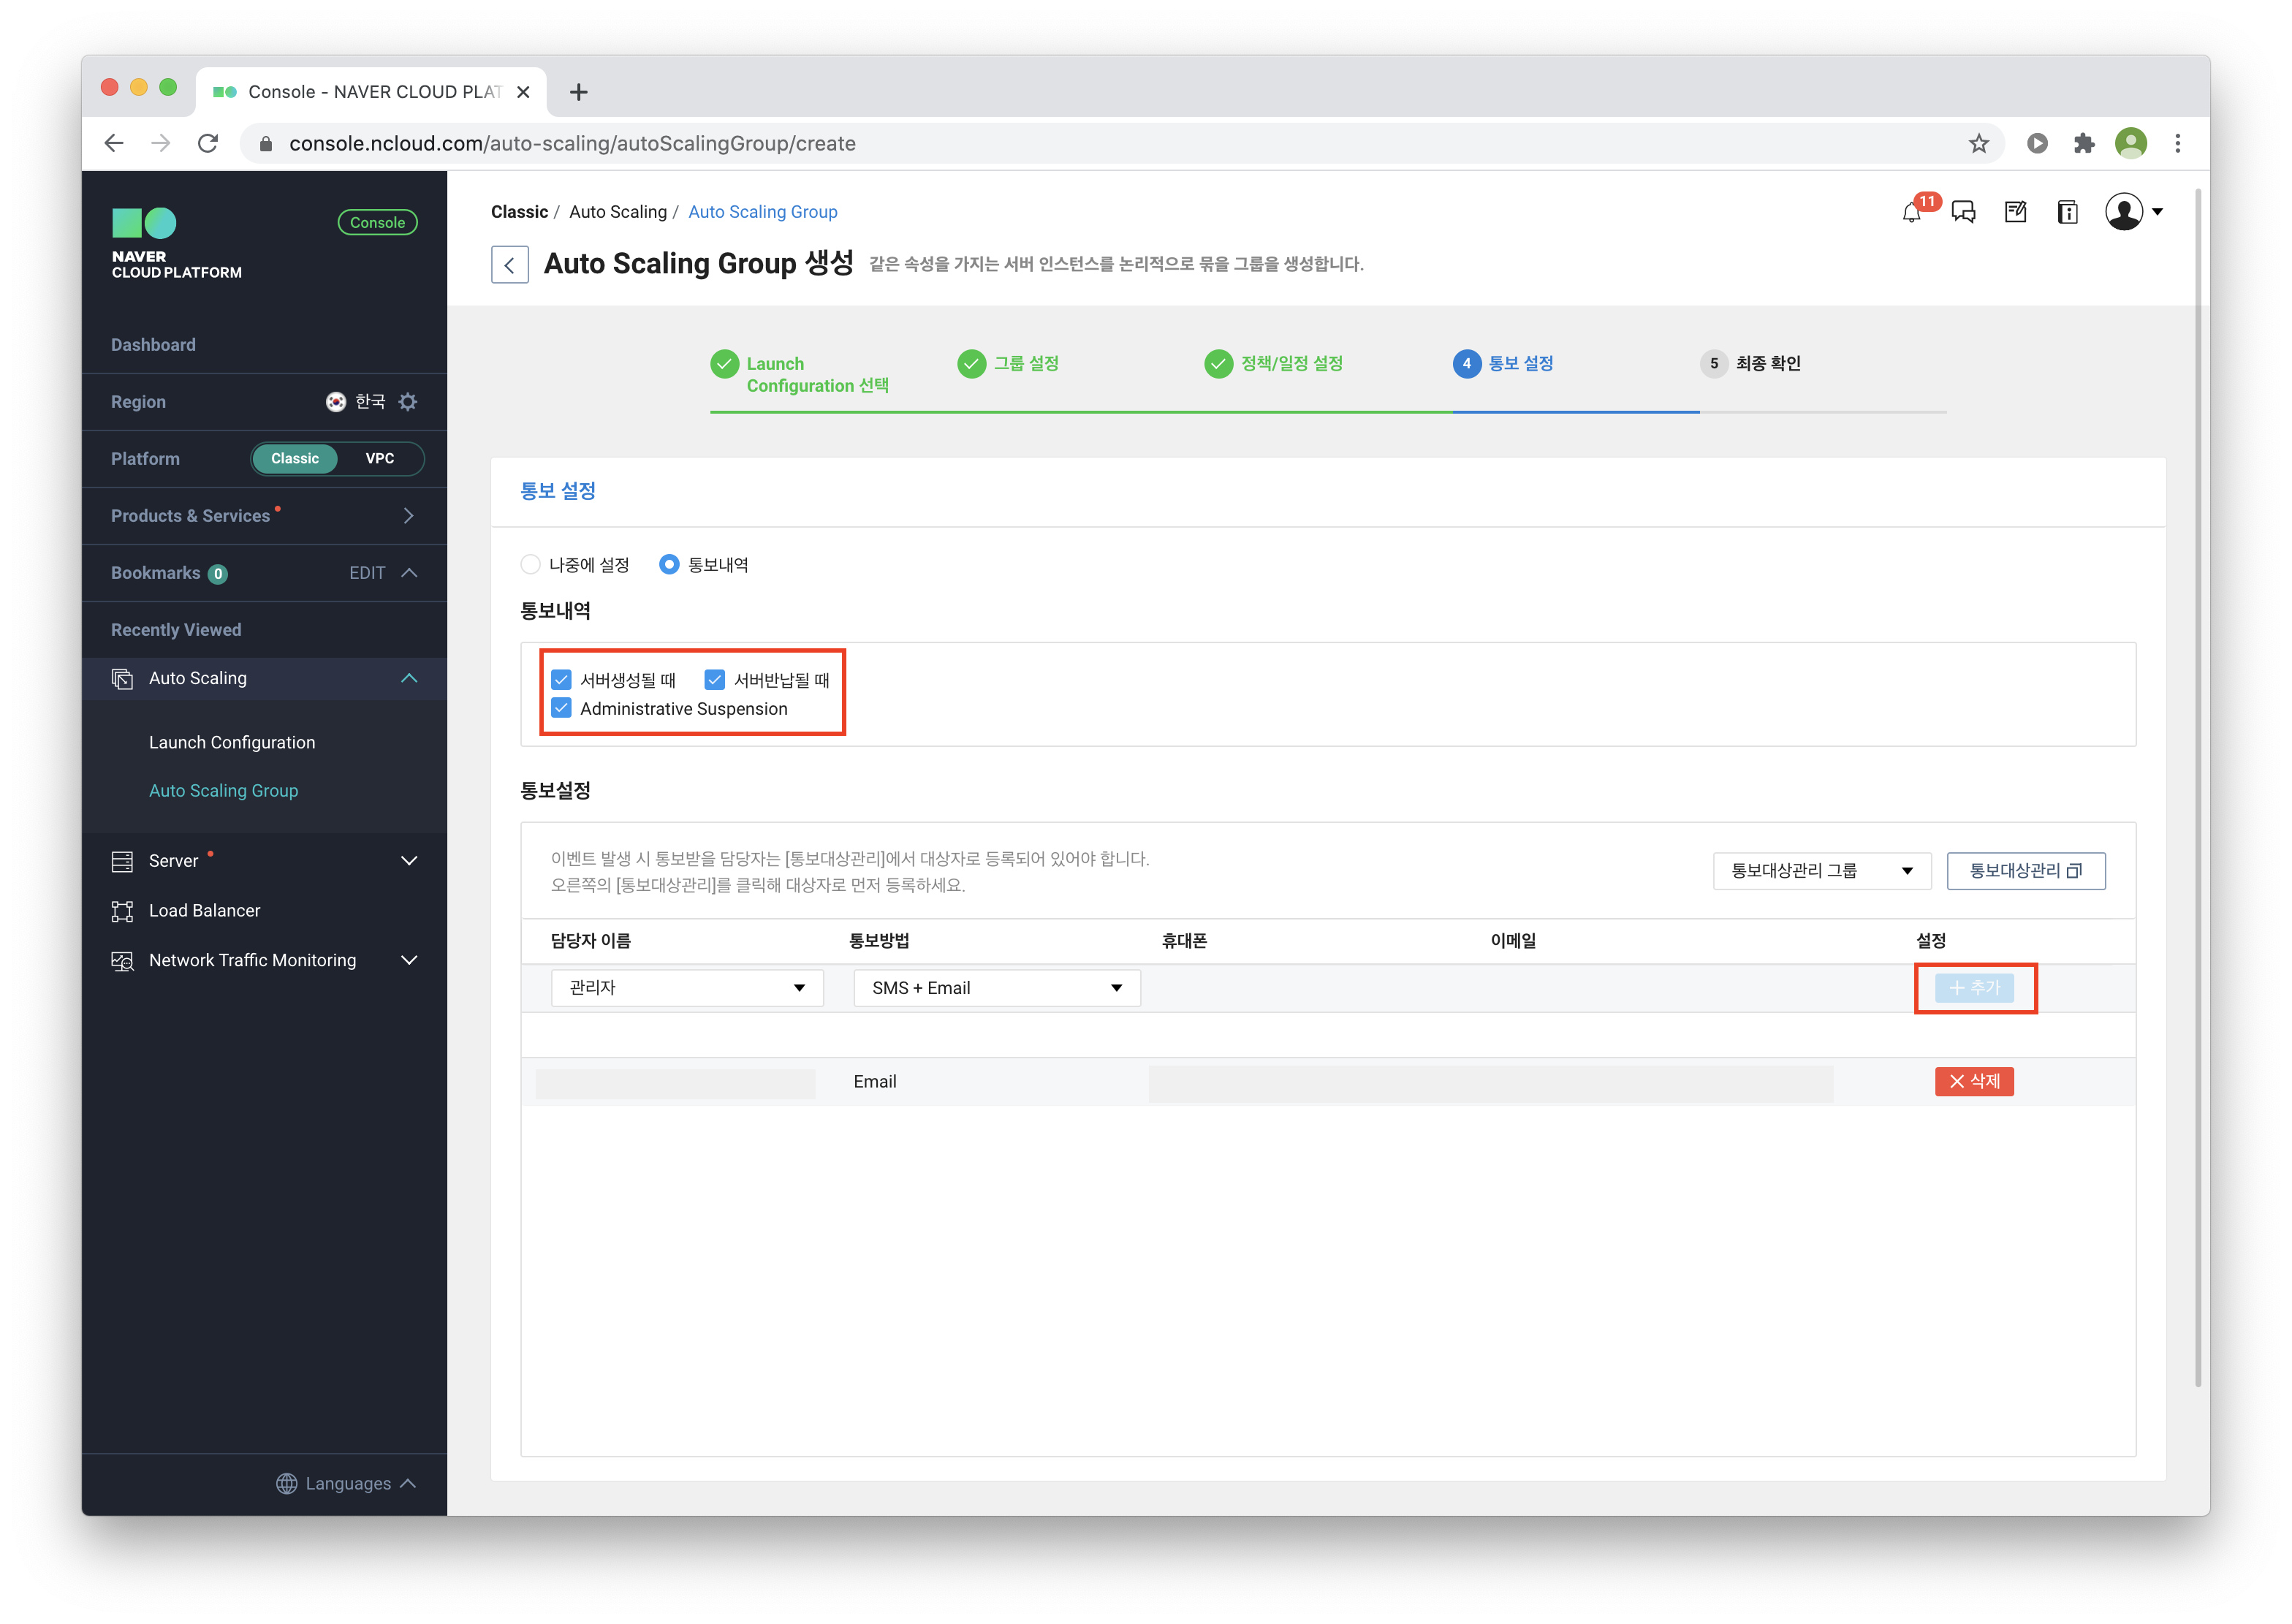This screenshot has height=1624, width=2292.
Task: Click the 통보대상관리 button
Action: [x=2025, y=871]
